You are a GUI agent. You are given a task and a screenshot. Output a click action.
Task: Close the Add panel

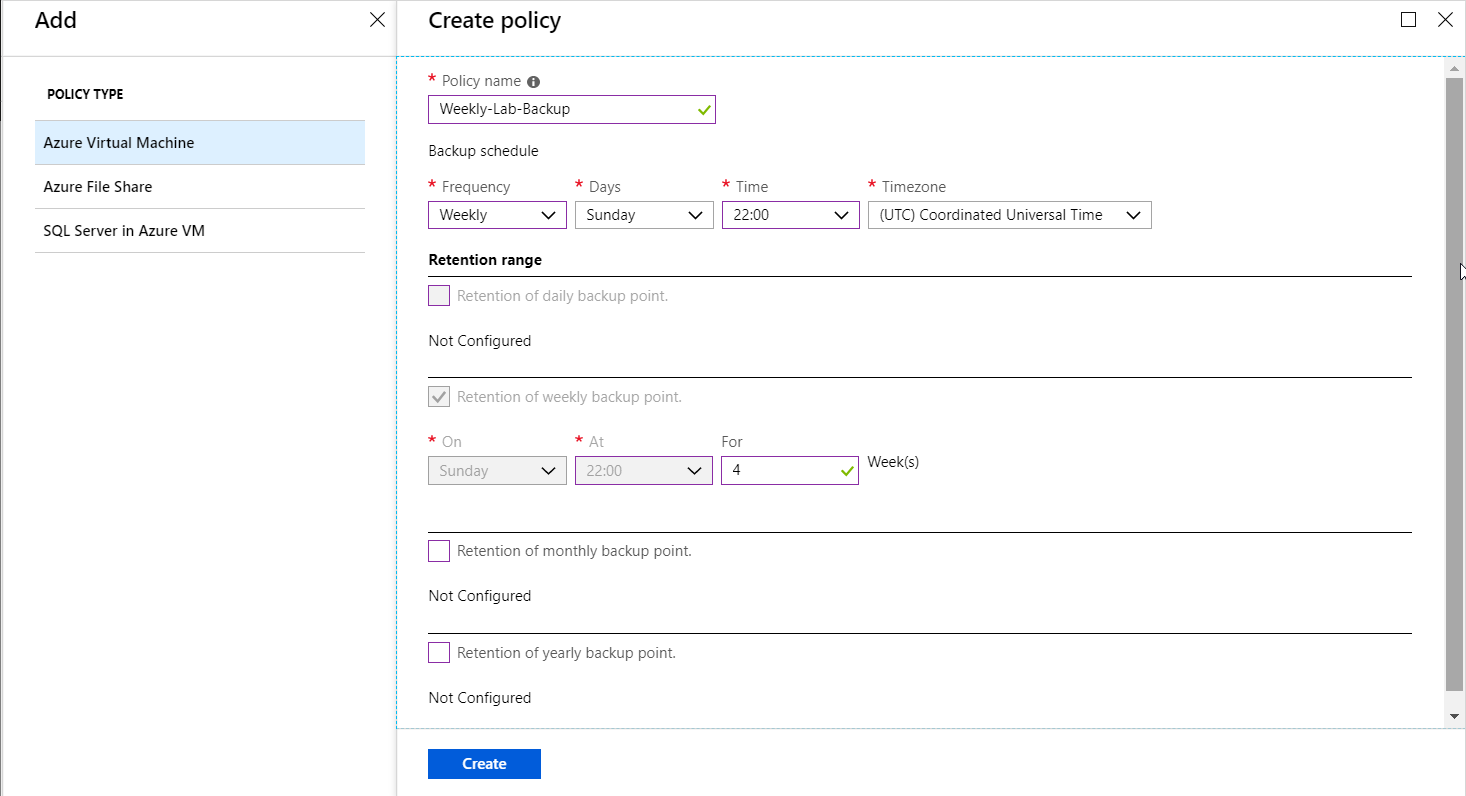pyautogui.click(x=377, y=20)
